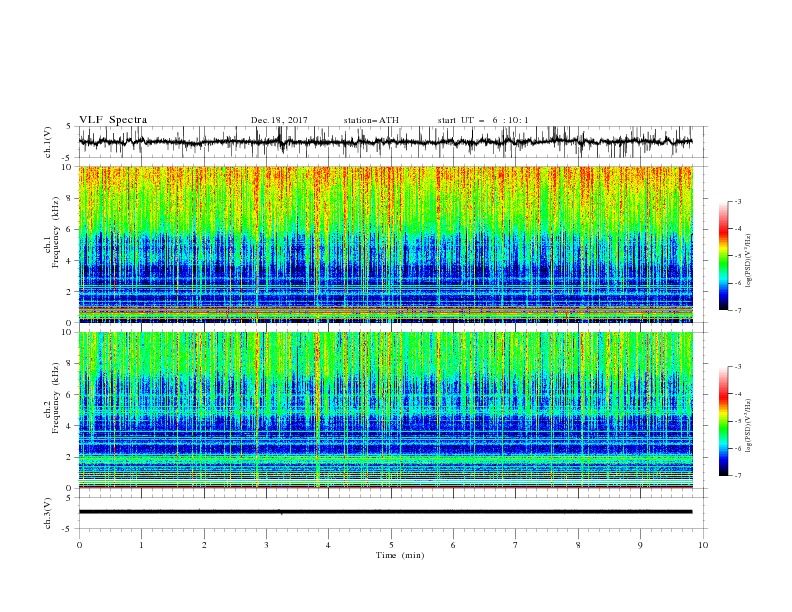Click the "2" kHz tick of ch.1 spectrogram
The image size is (792, 612).
click(x=71, y=291)
